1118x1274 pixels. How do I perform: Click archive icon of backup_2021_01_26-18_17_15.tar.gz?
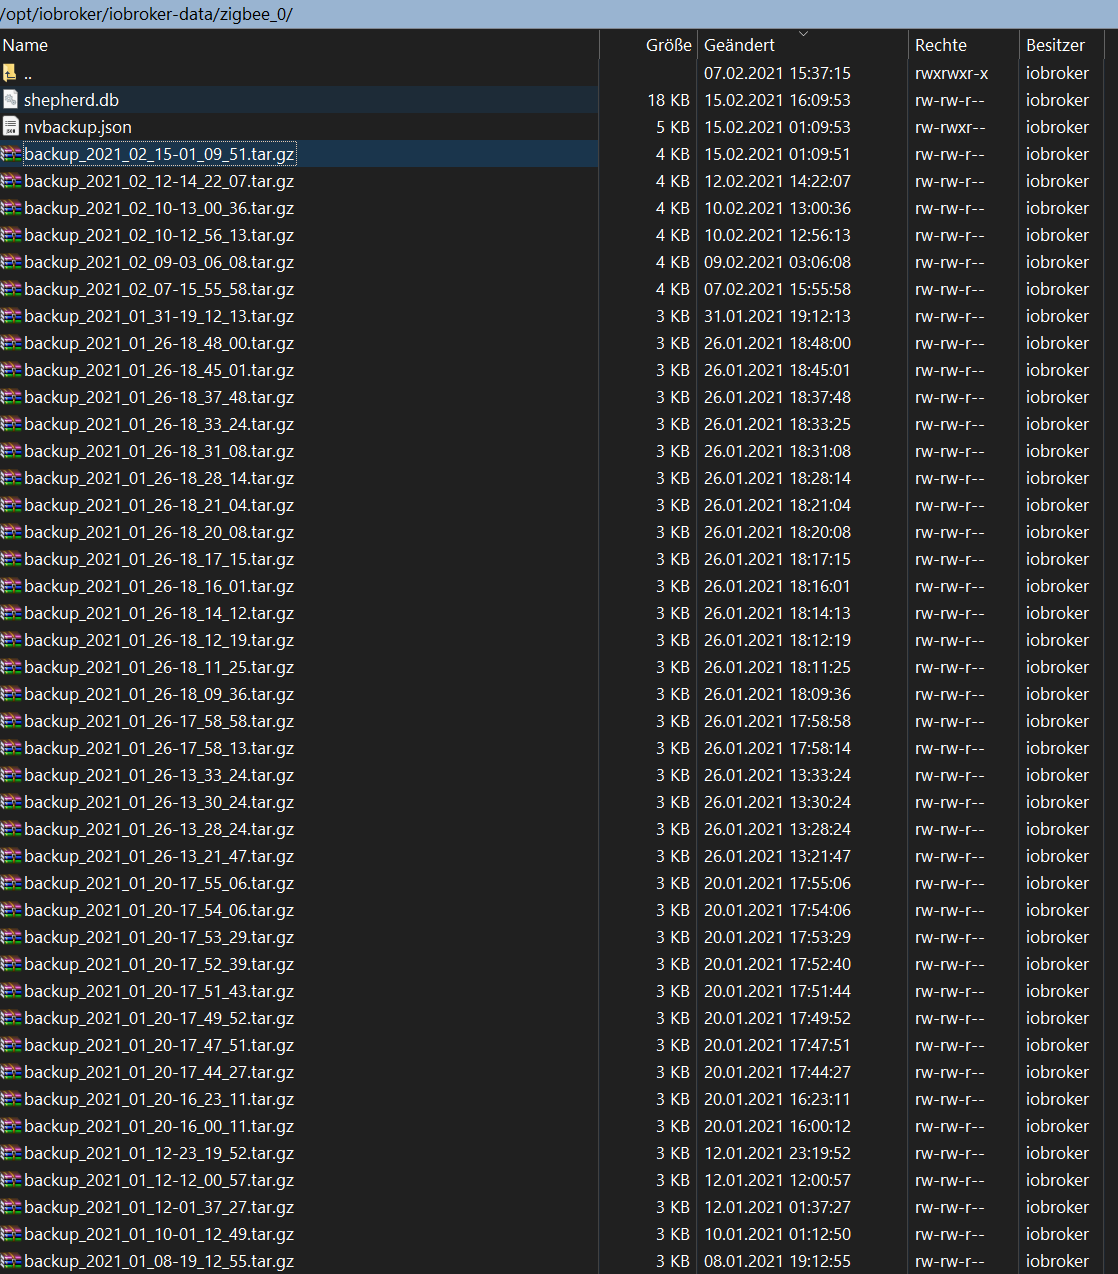[11, 559]
